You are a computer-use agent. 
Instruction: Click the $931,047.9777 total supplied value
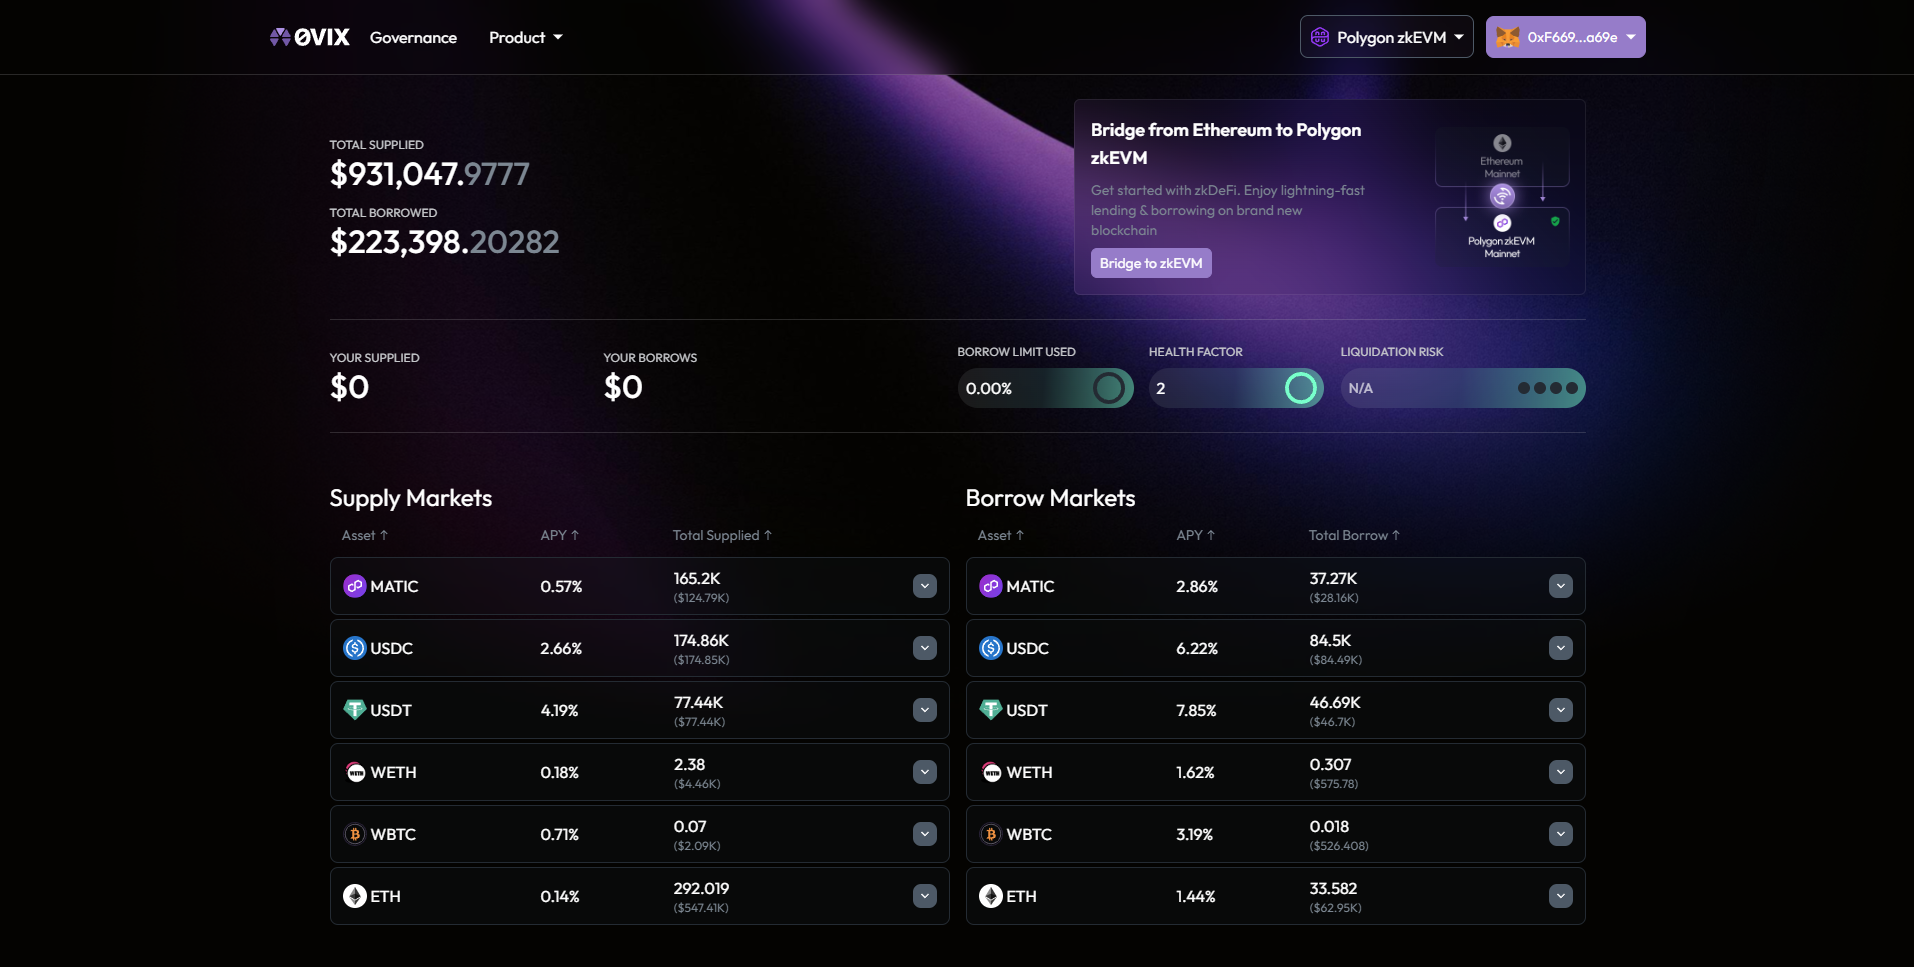(430, 174)
